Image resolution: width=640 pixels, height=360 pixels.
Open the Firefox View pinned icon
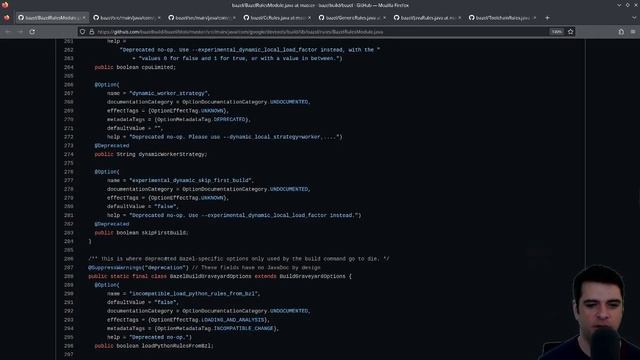pyautogui.click(x=6, y=18)
